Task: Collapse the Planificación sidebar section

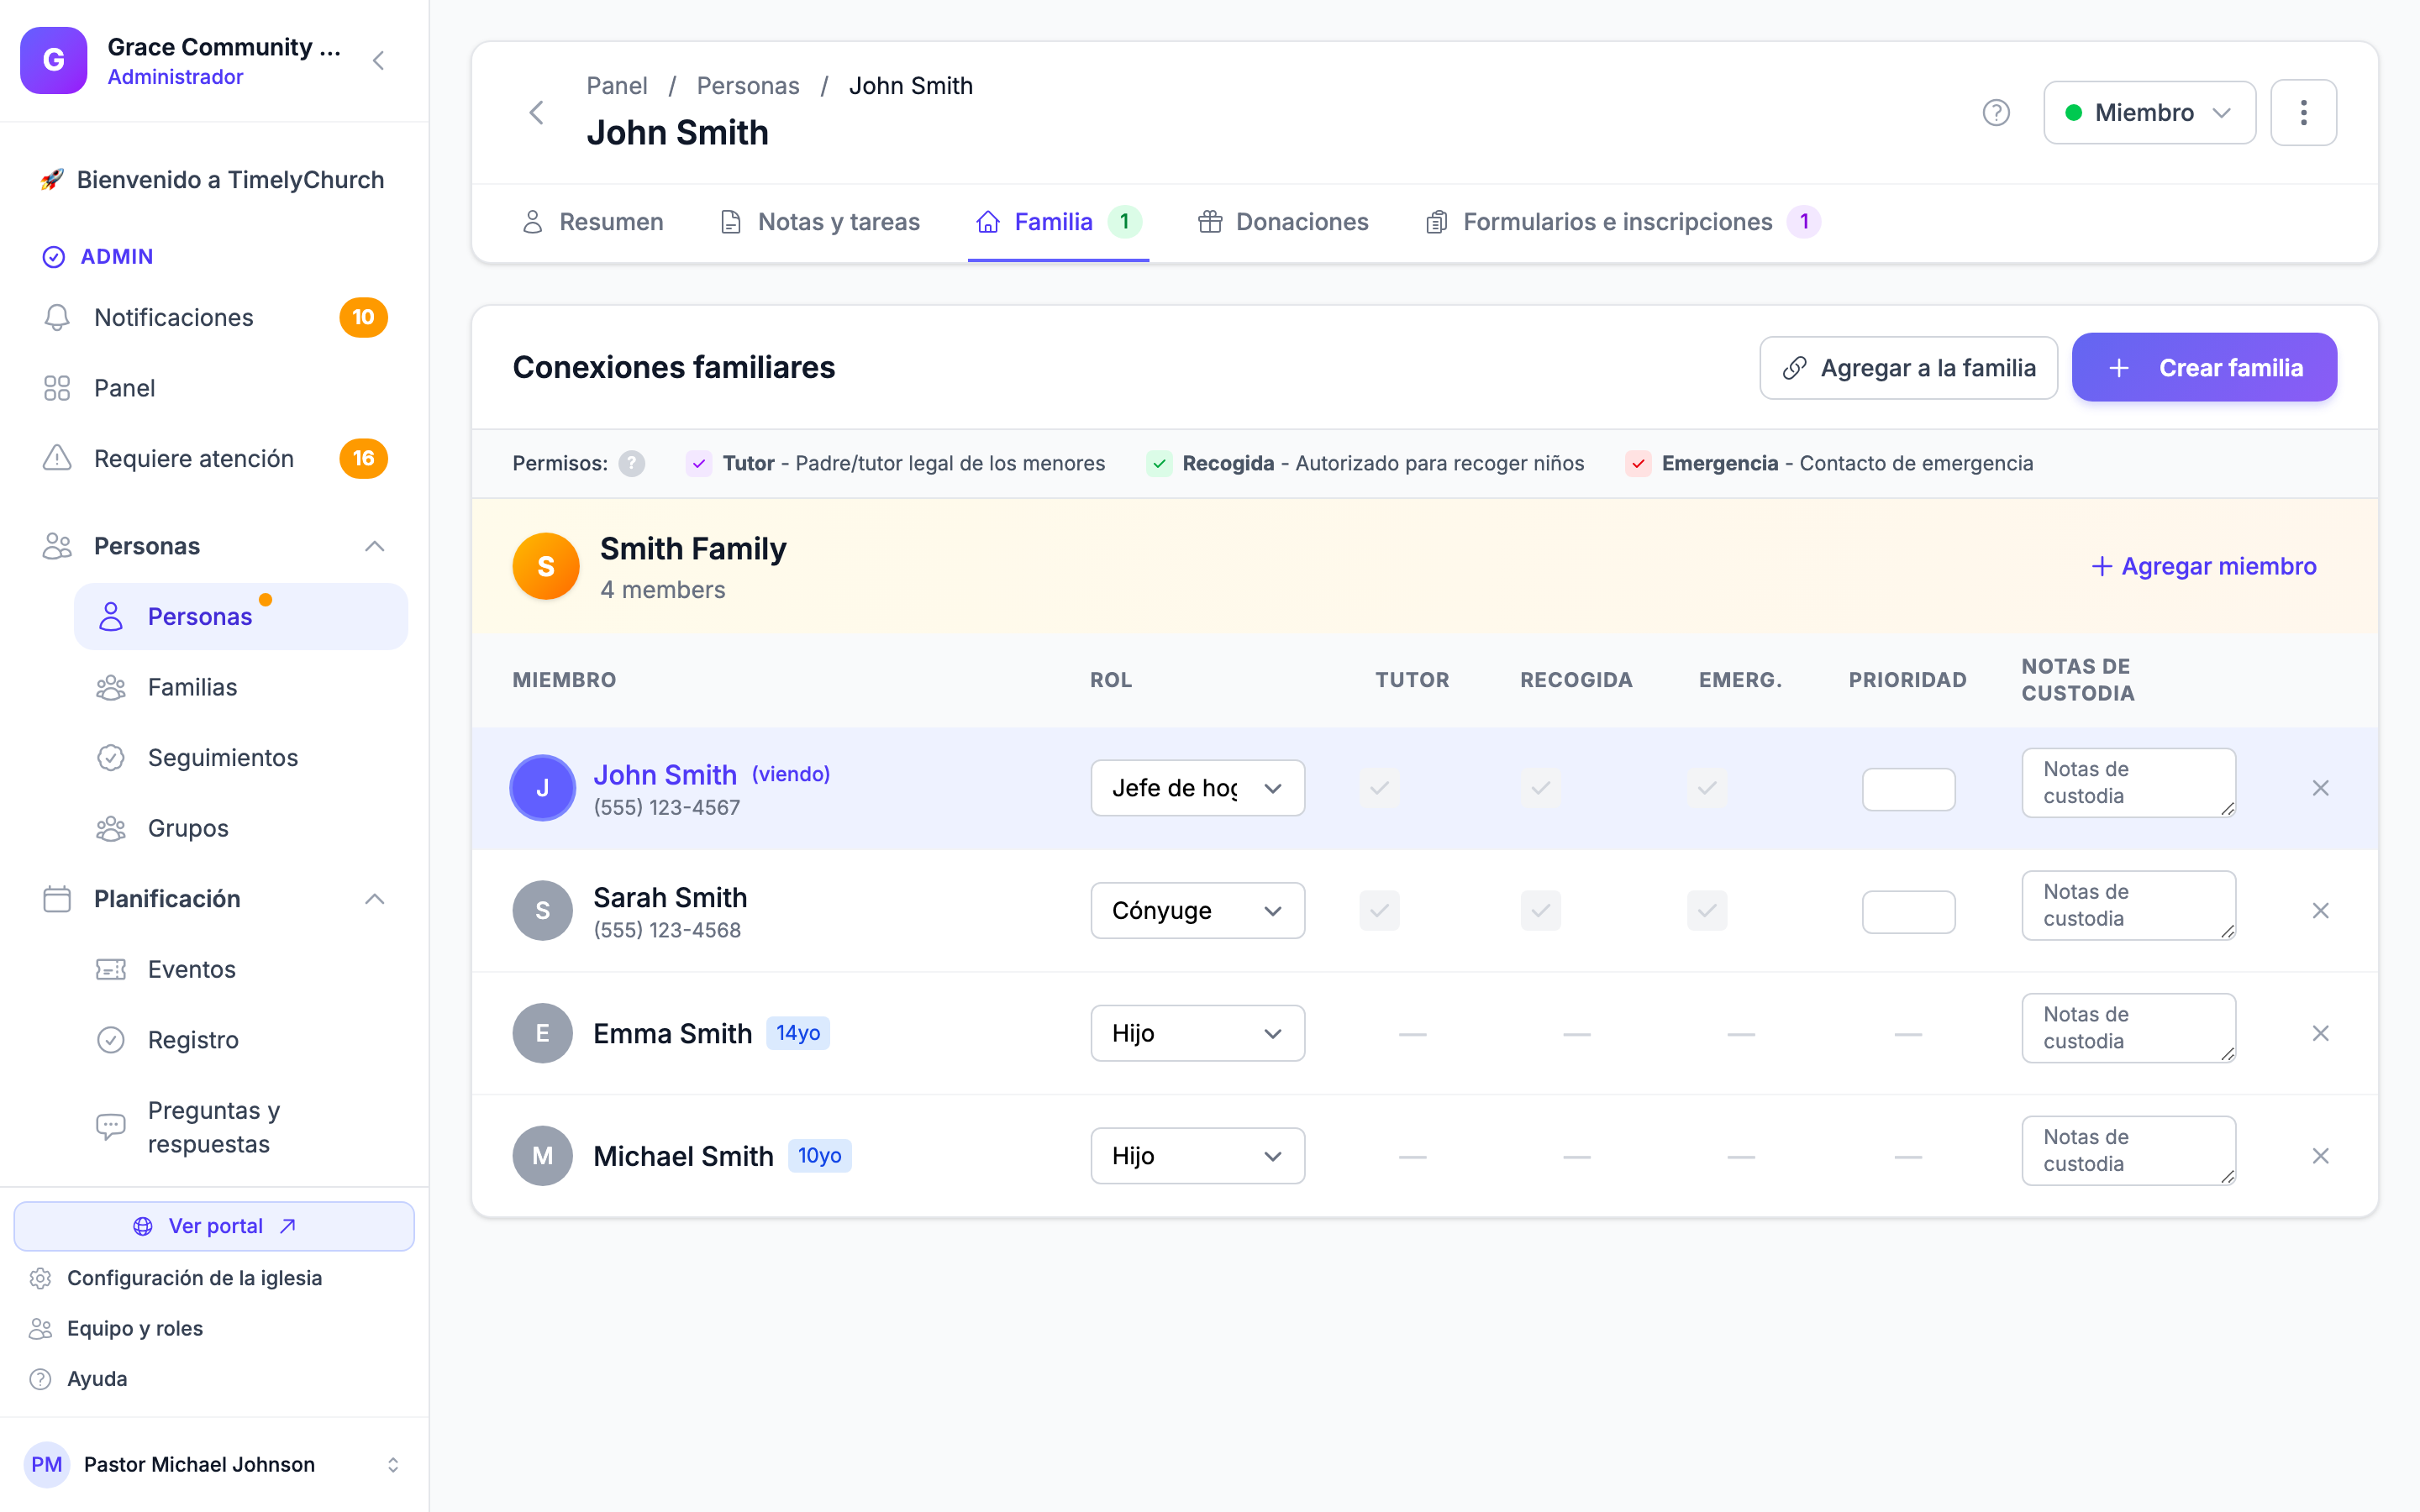Action: click(374, 899)
